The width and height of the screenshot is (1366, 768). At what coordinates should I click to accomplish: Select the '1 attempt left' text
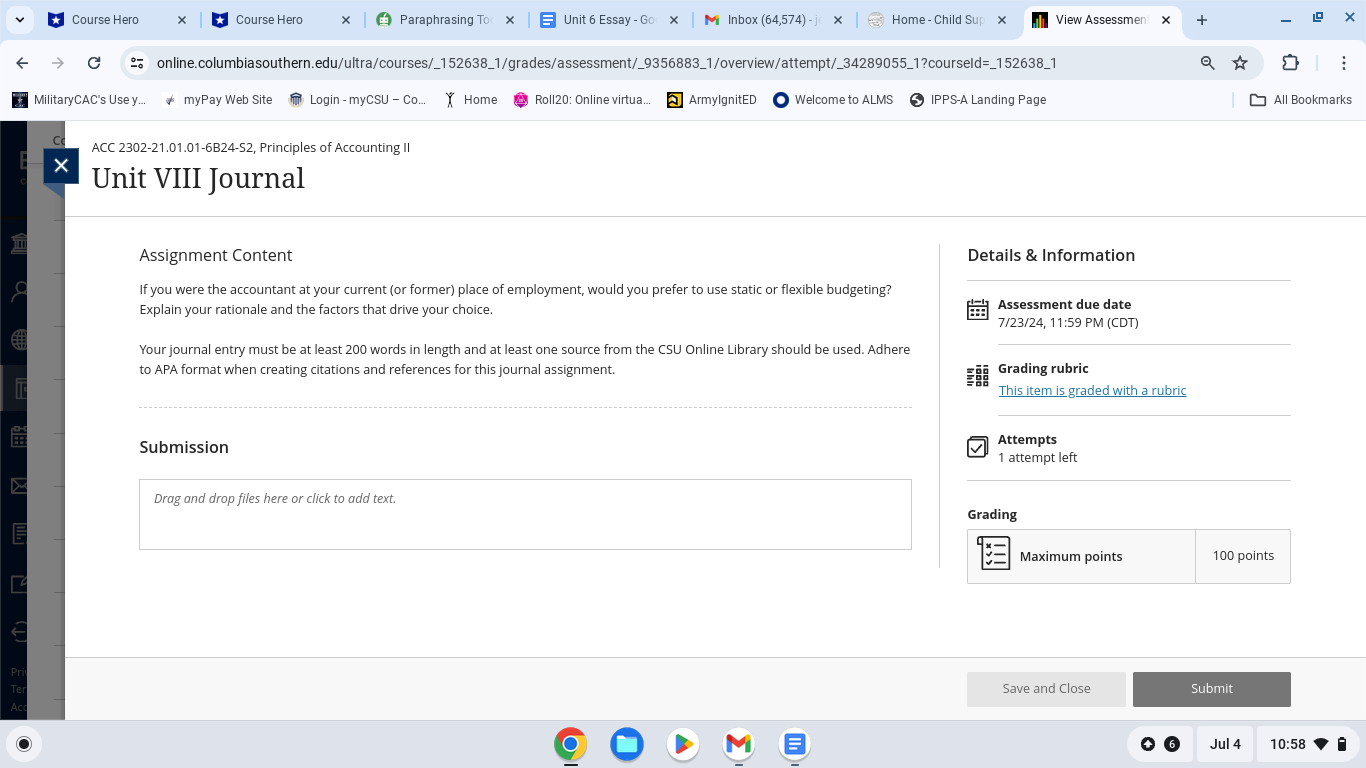coord(1037,458)
